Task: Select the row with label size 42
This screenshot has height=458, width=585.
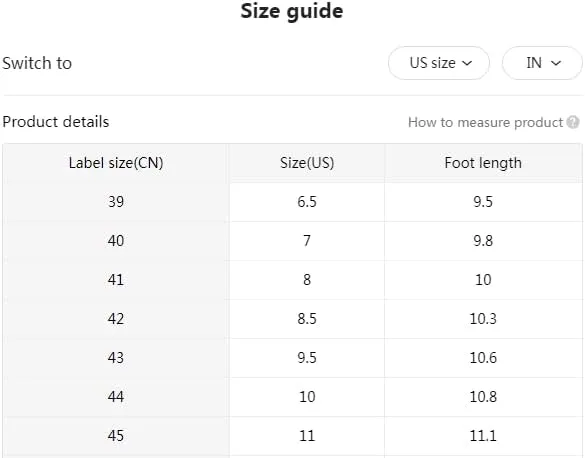Action: (x=292, y=319)
